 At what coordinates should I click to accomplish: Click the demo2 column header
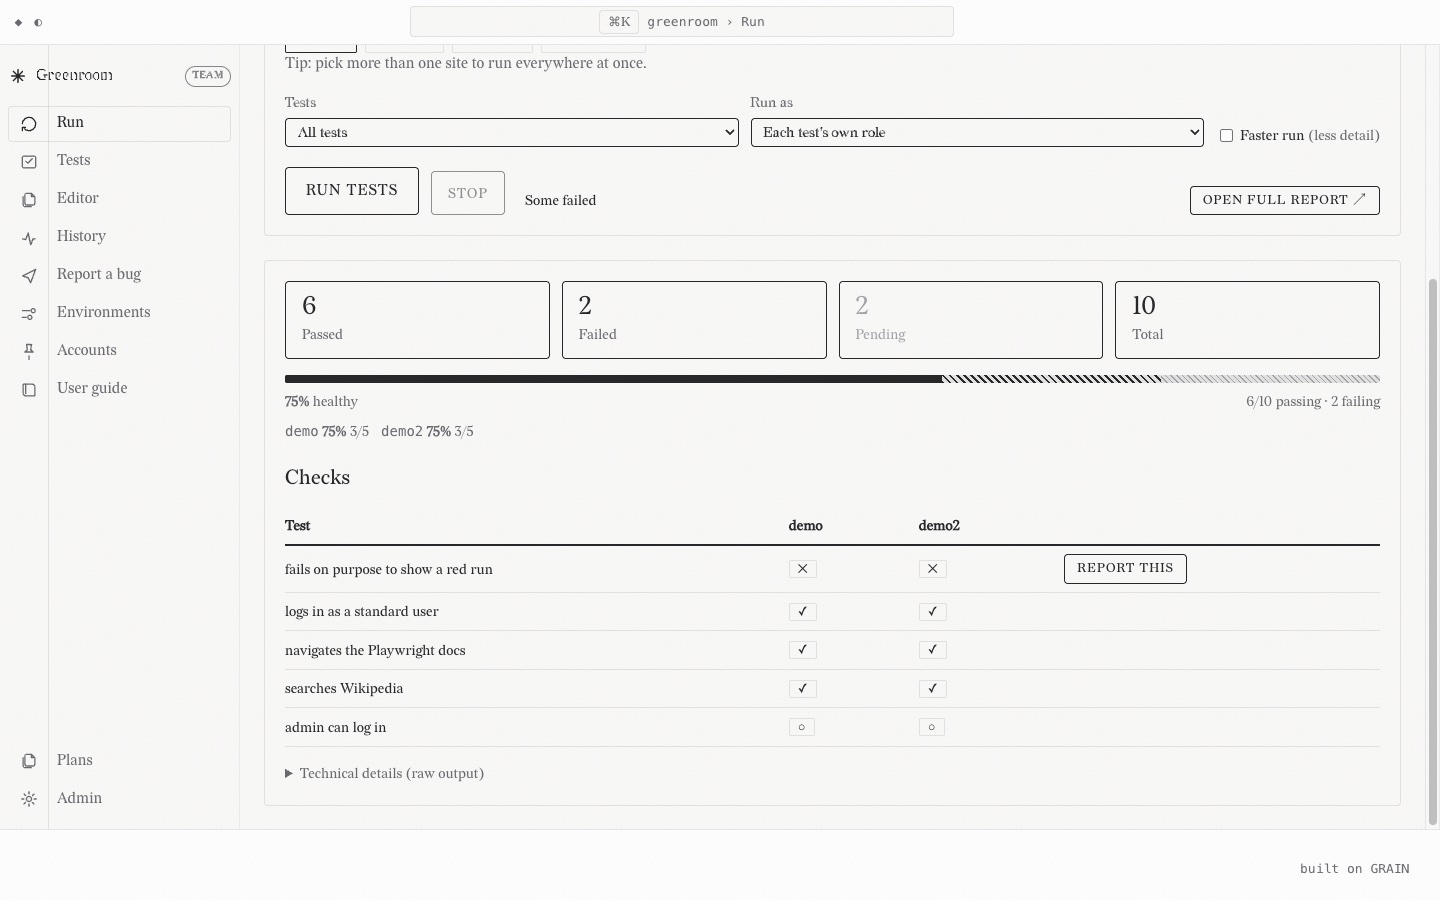tap(939, 526)
